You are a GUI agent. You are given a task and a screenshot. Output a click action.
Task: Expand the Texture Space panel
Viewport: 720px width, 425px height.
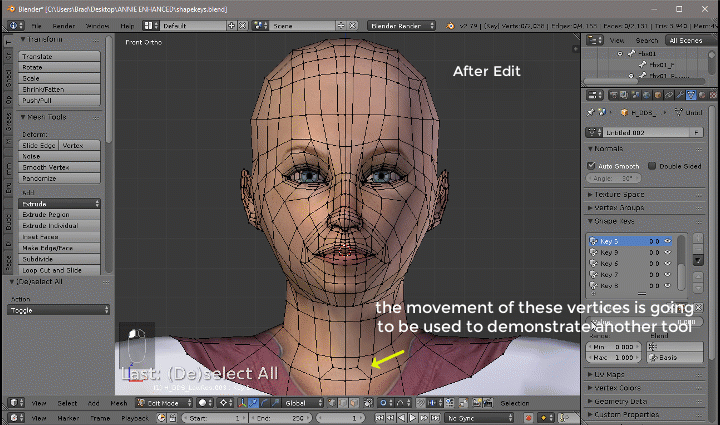(x=620, y=193)
